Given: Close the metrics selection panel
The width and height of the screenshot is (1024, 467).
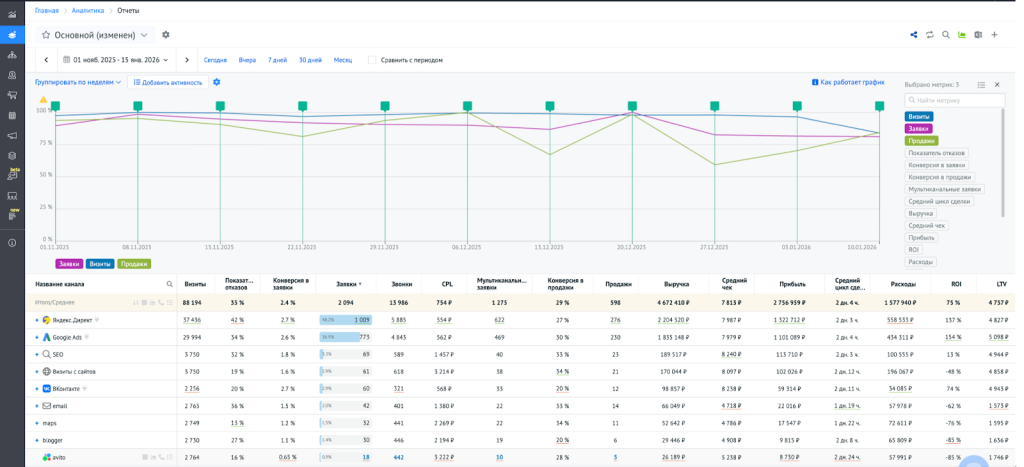Looking at the screenshot, I should (996, 85).
